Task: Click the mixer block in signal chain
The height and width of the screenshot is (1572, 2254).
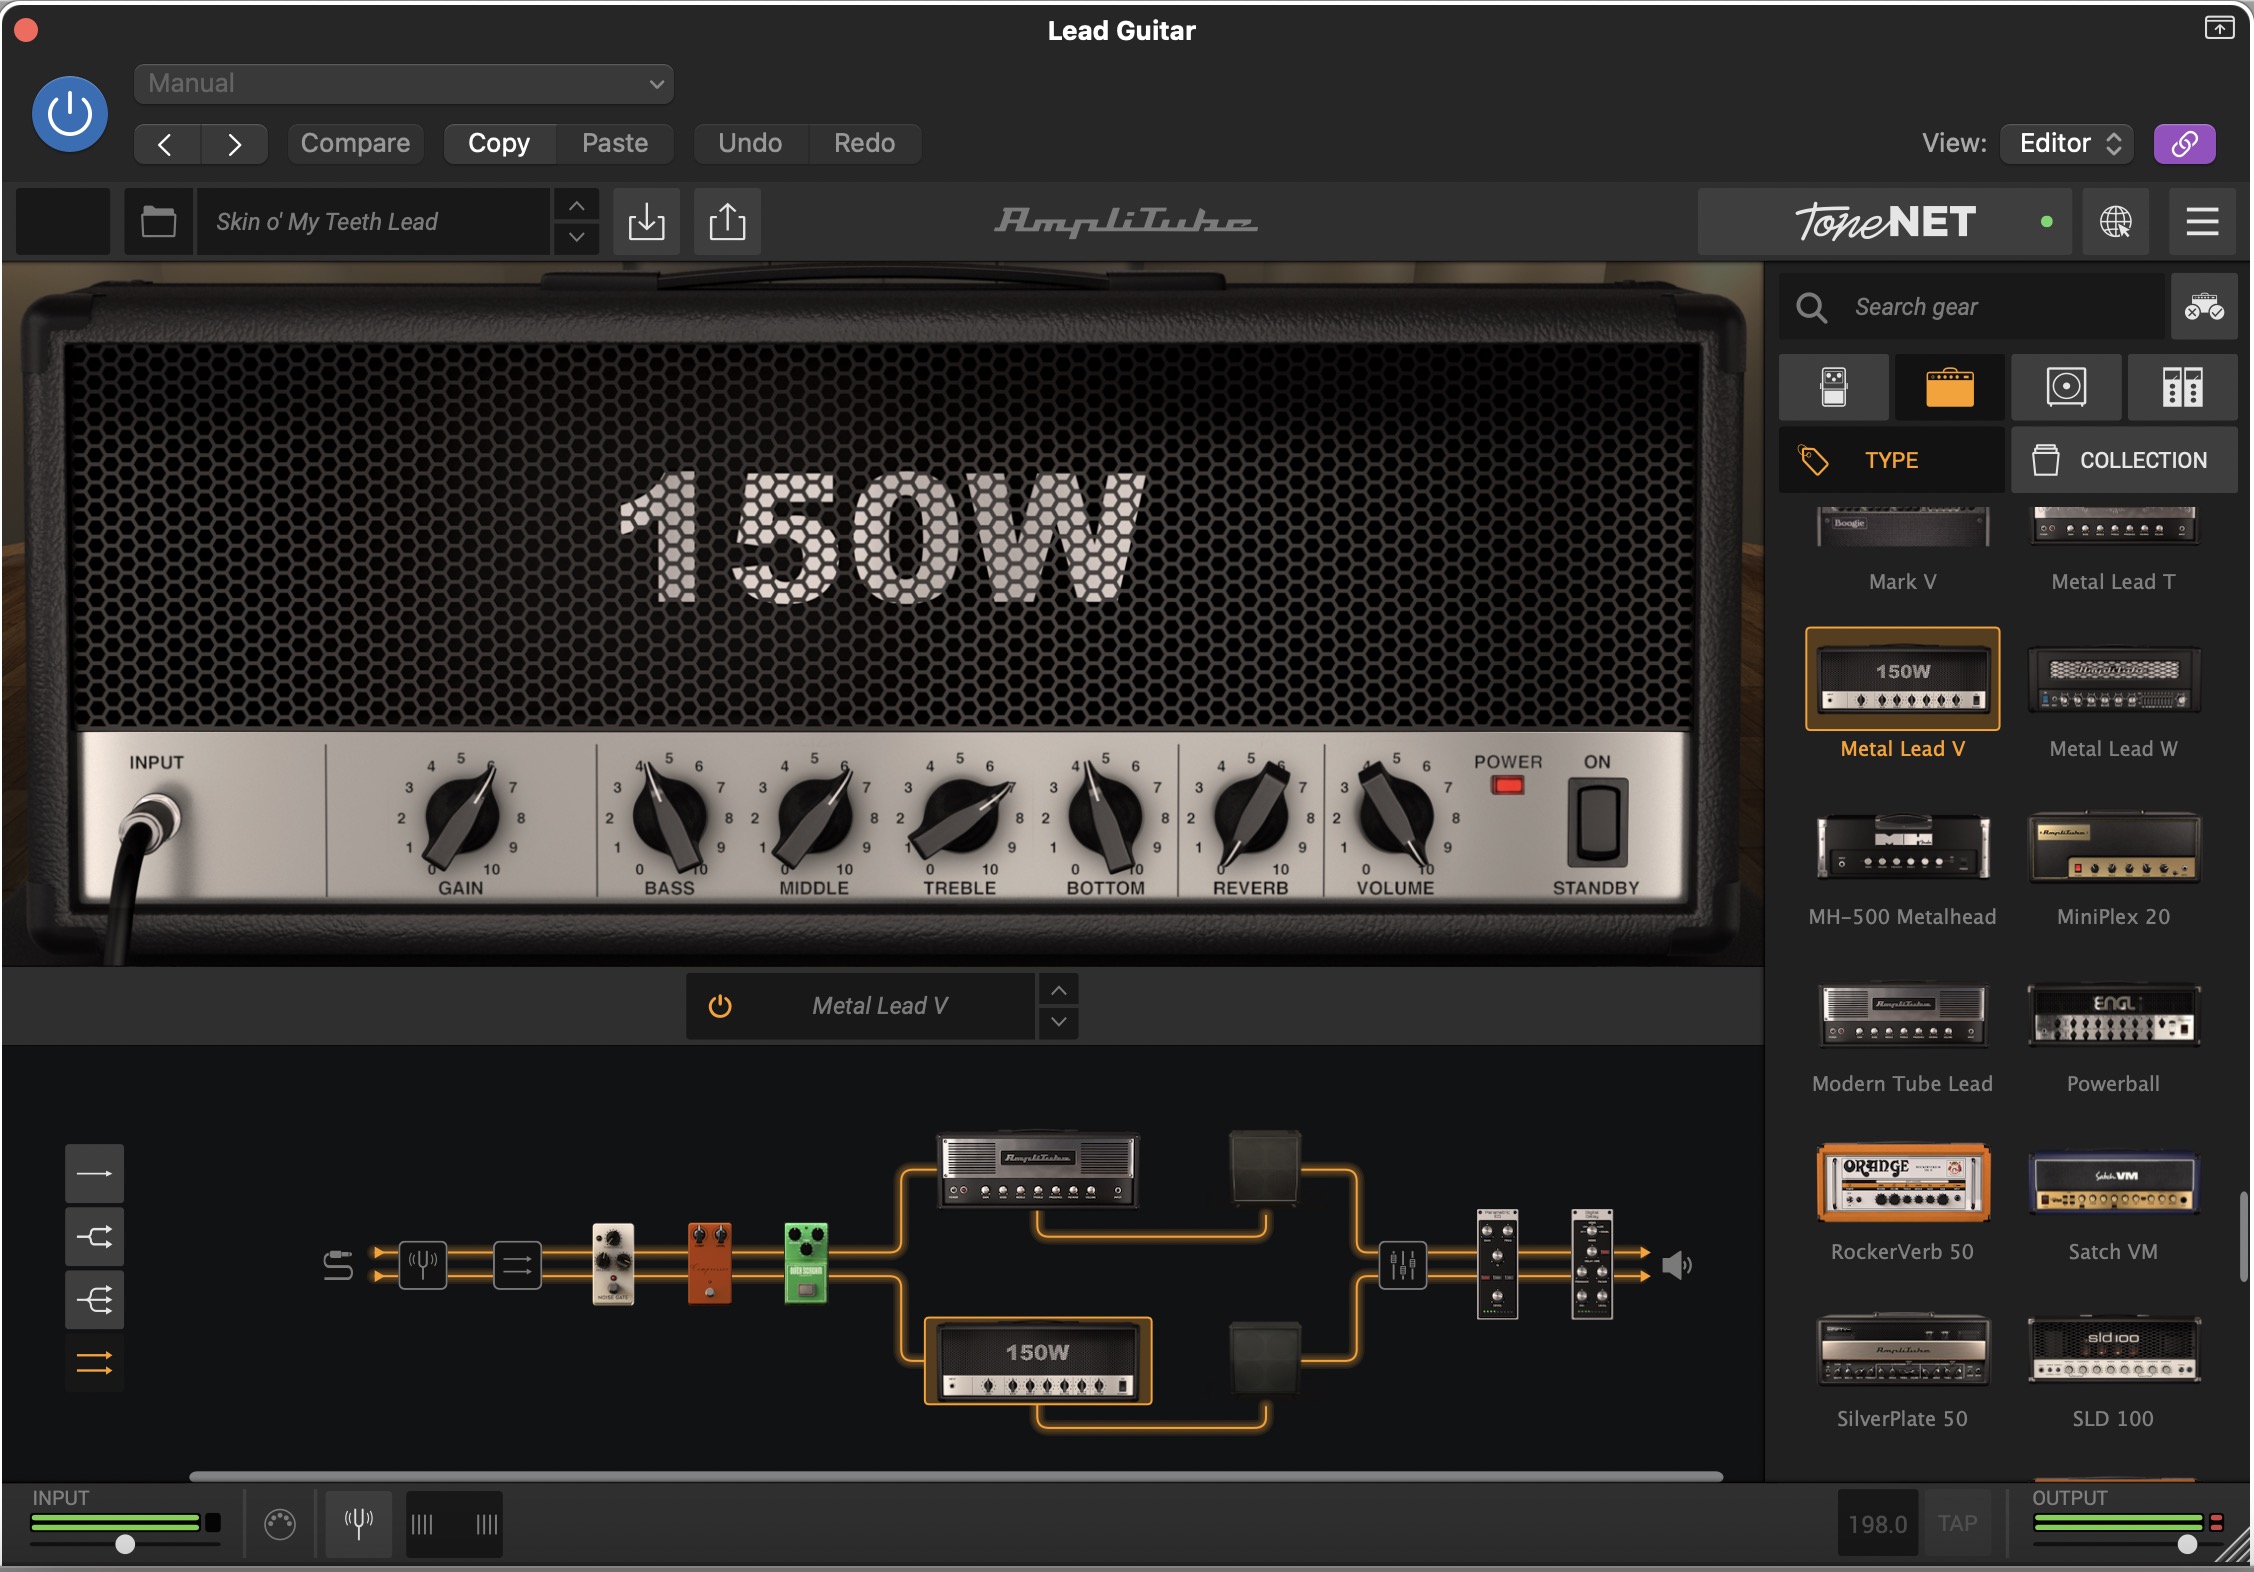Action: click(1403, 1265)
